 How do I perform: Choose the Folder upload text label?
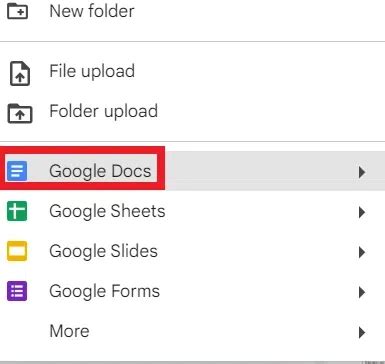[103, 111]
